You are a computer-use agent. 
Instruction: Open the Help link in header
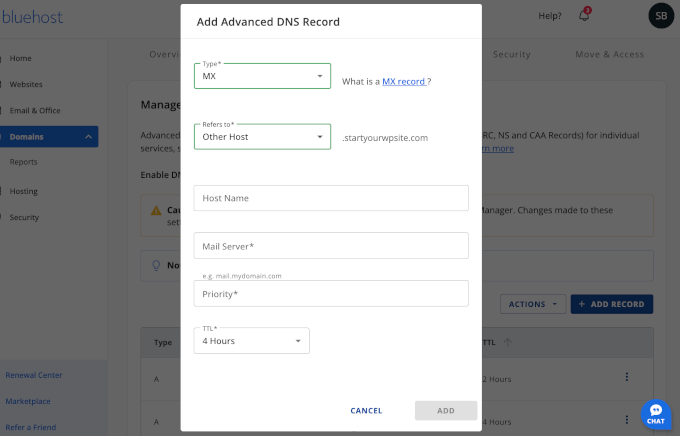pyautogui.click(x=549, y=16)
